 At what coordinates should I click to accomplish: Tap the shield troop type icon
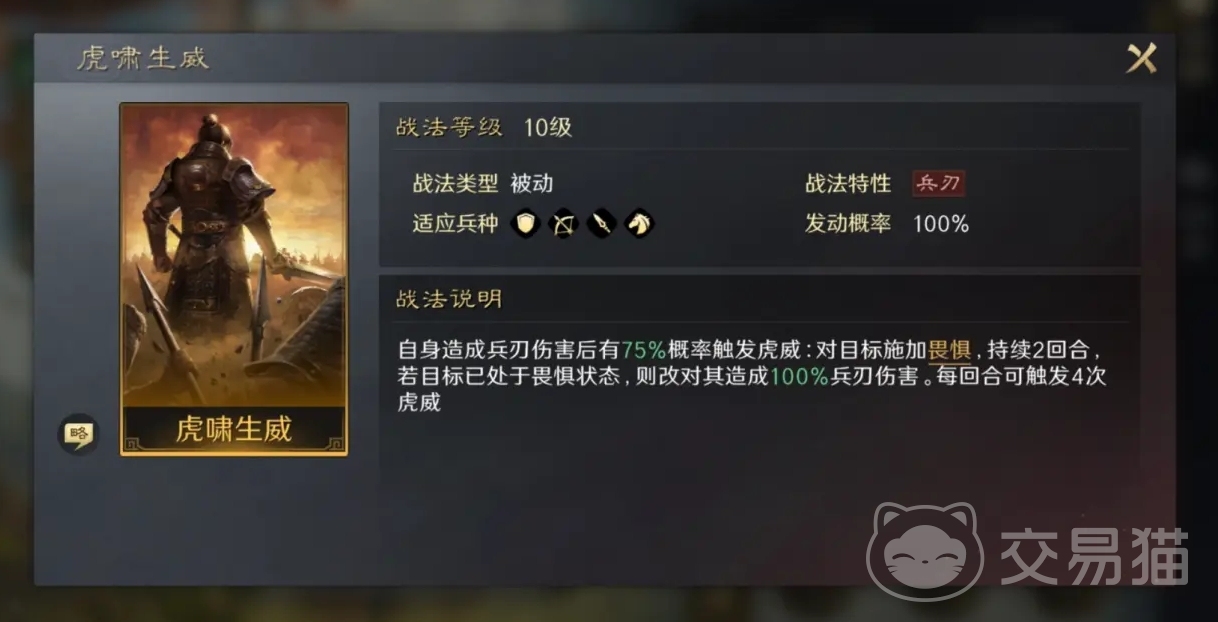[x=526, y=223]
